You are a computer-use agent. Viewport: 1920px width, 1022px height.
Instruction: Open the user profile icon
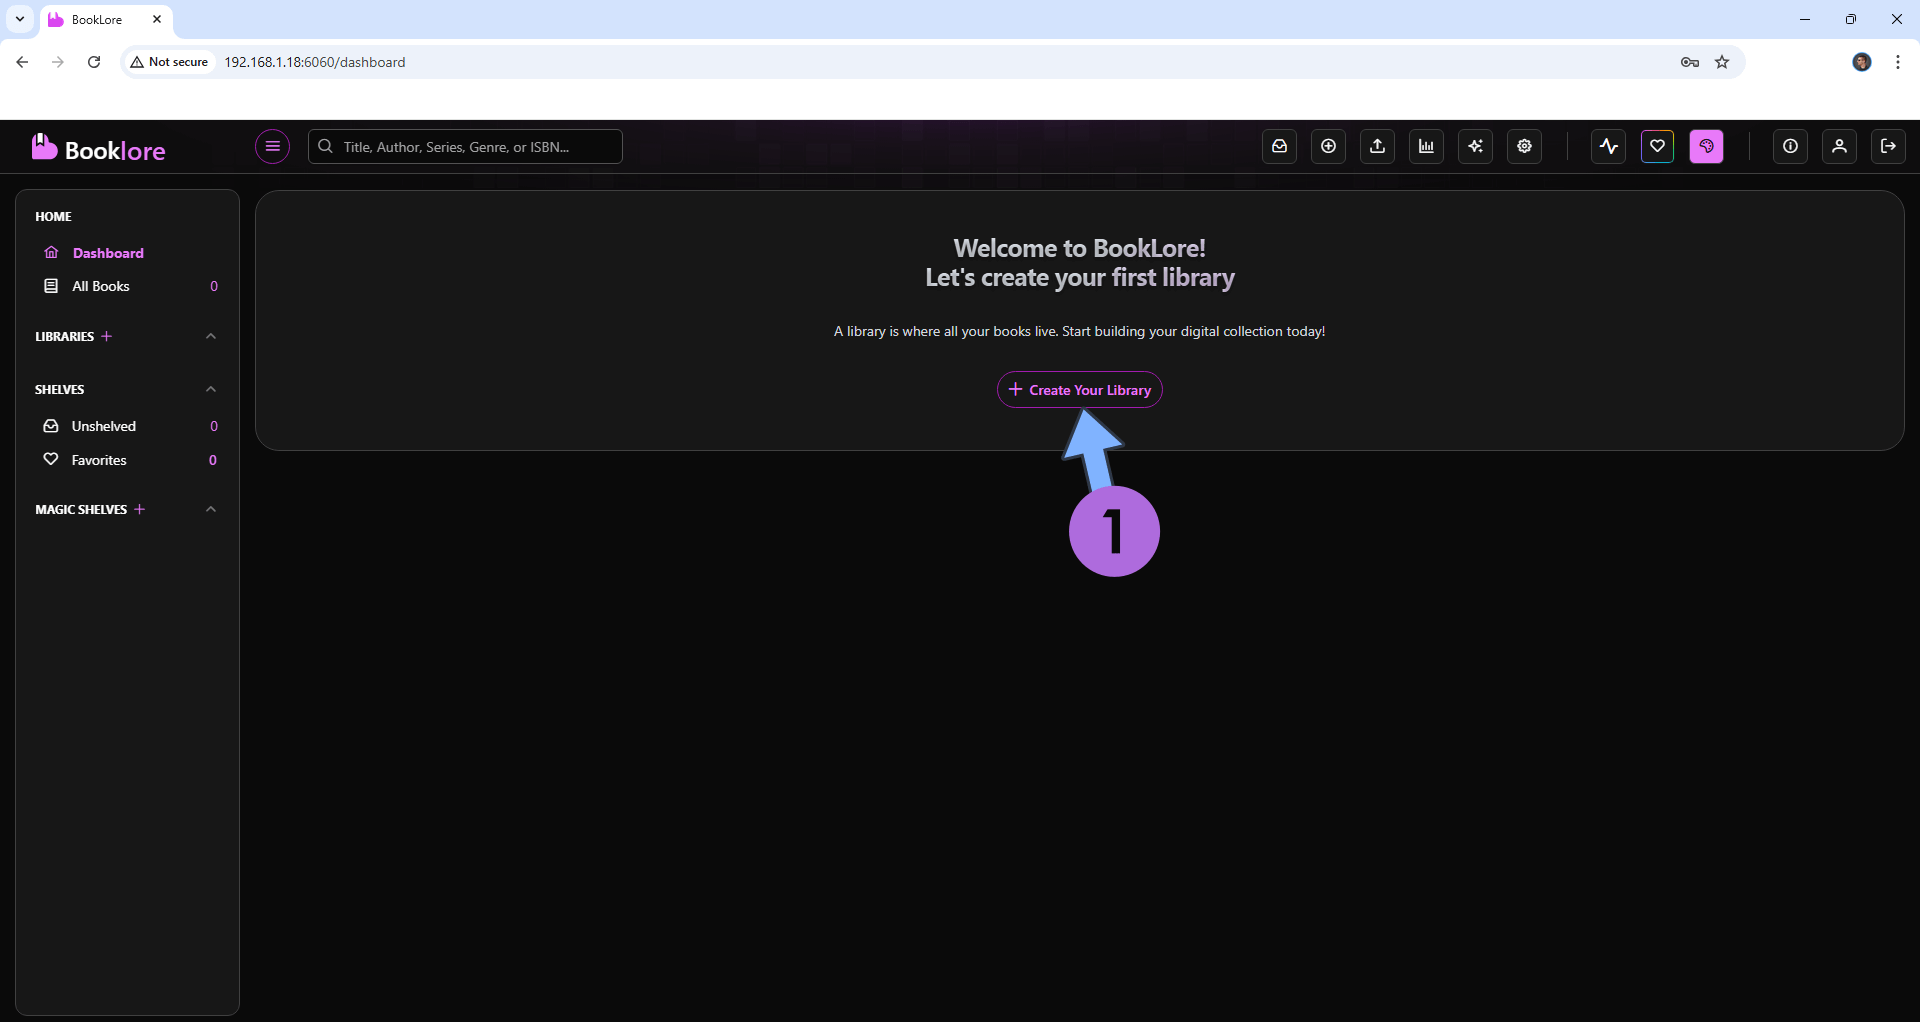click(x=1839, y=146)
